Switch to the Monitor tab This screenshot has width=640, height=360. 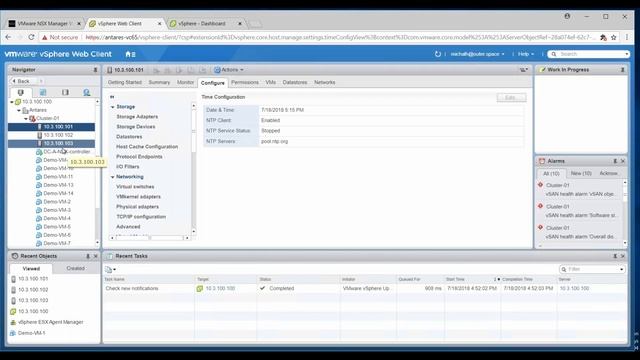tap(185, 82)
